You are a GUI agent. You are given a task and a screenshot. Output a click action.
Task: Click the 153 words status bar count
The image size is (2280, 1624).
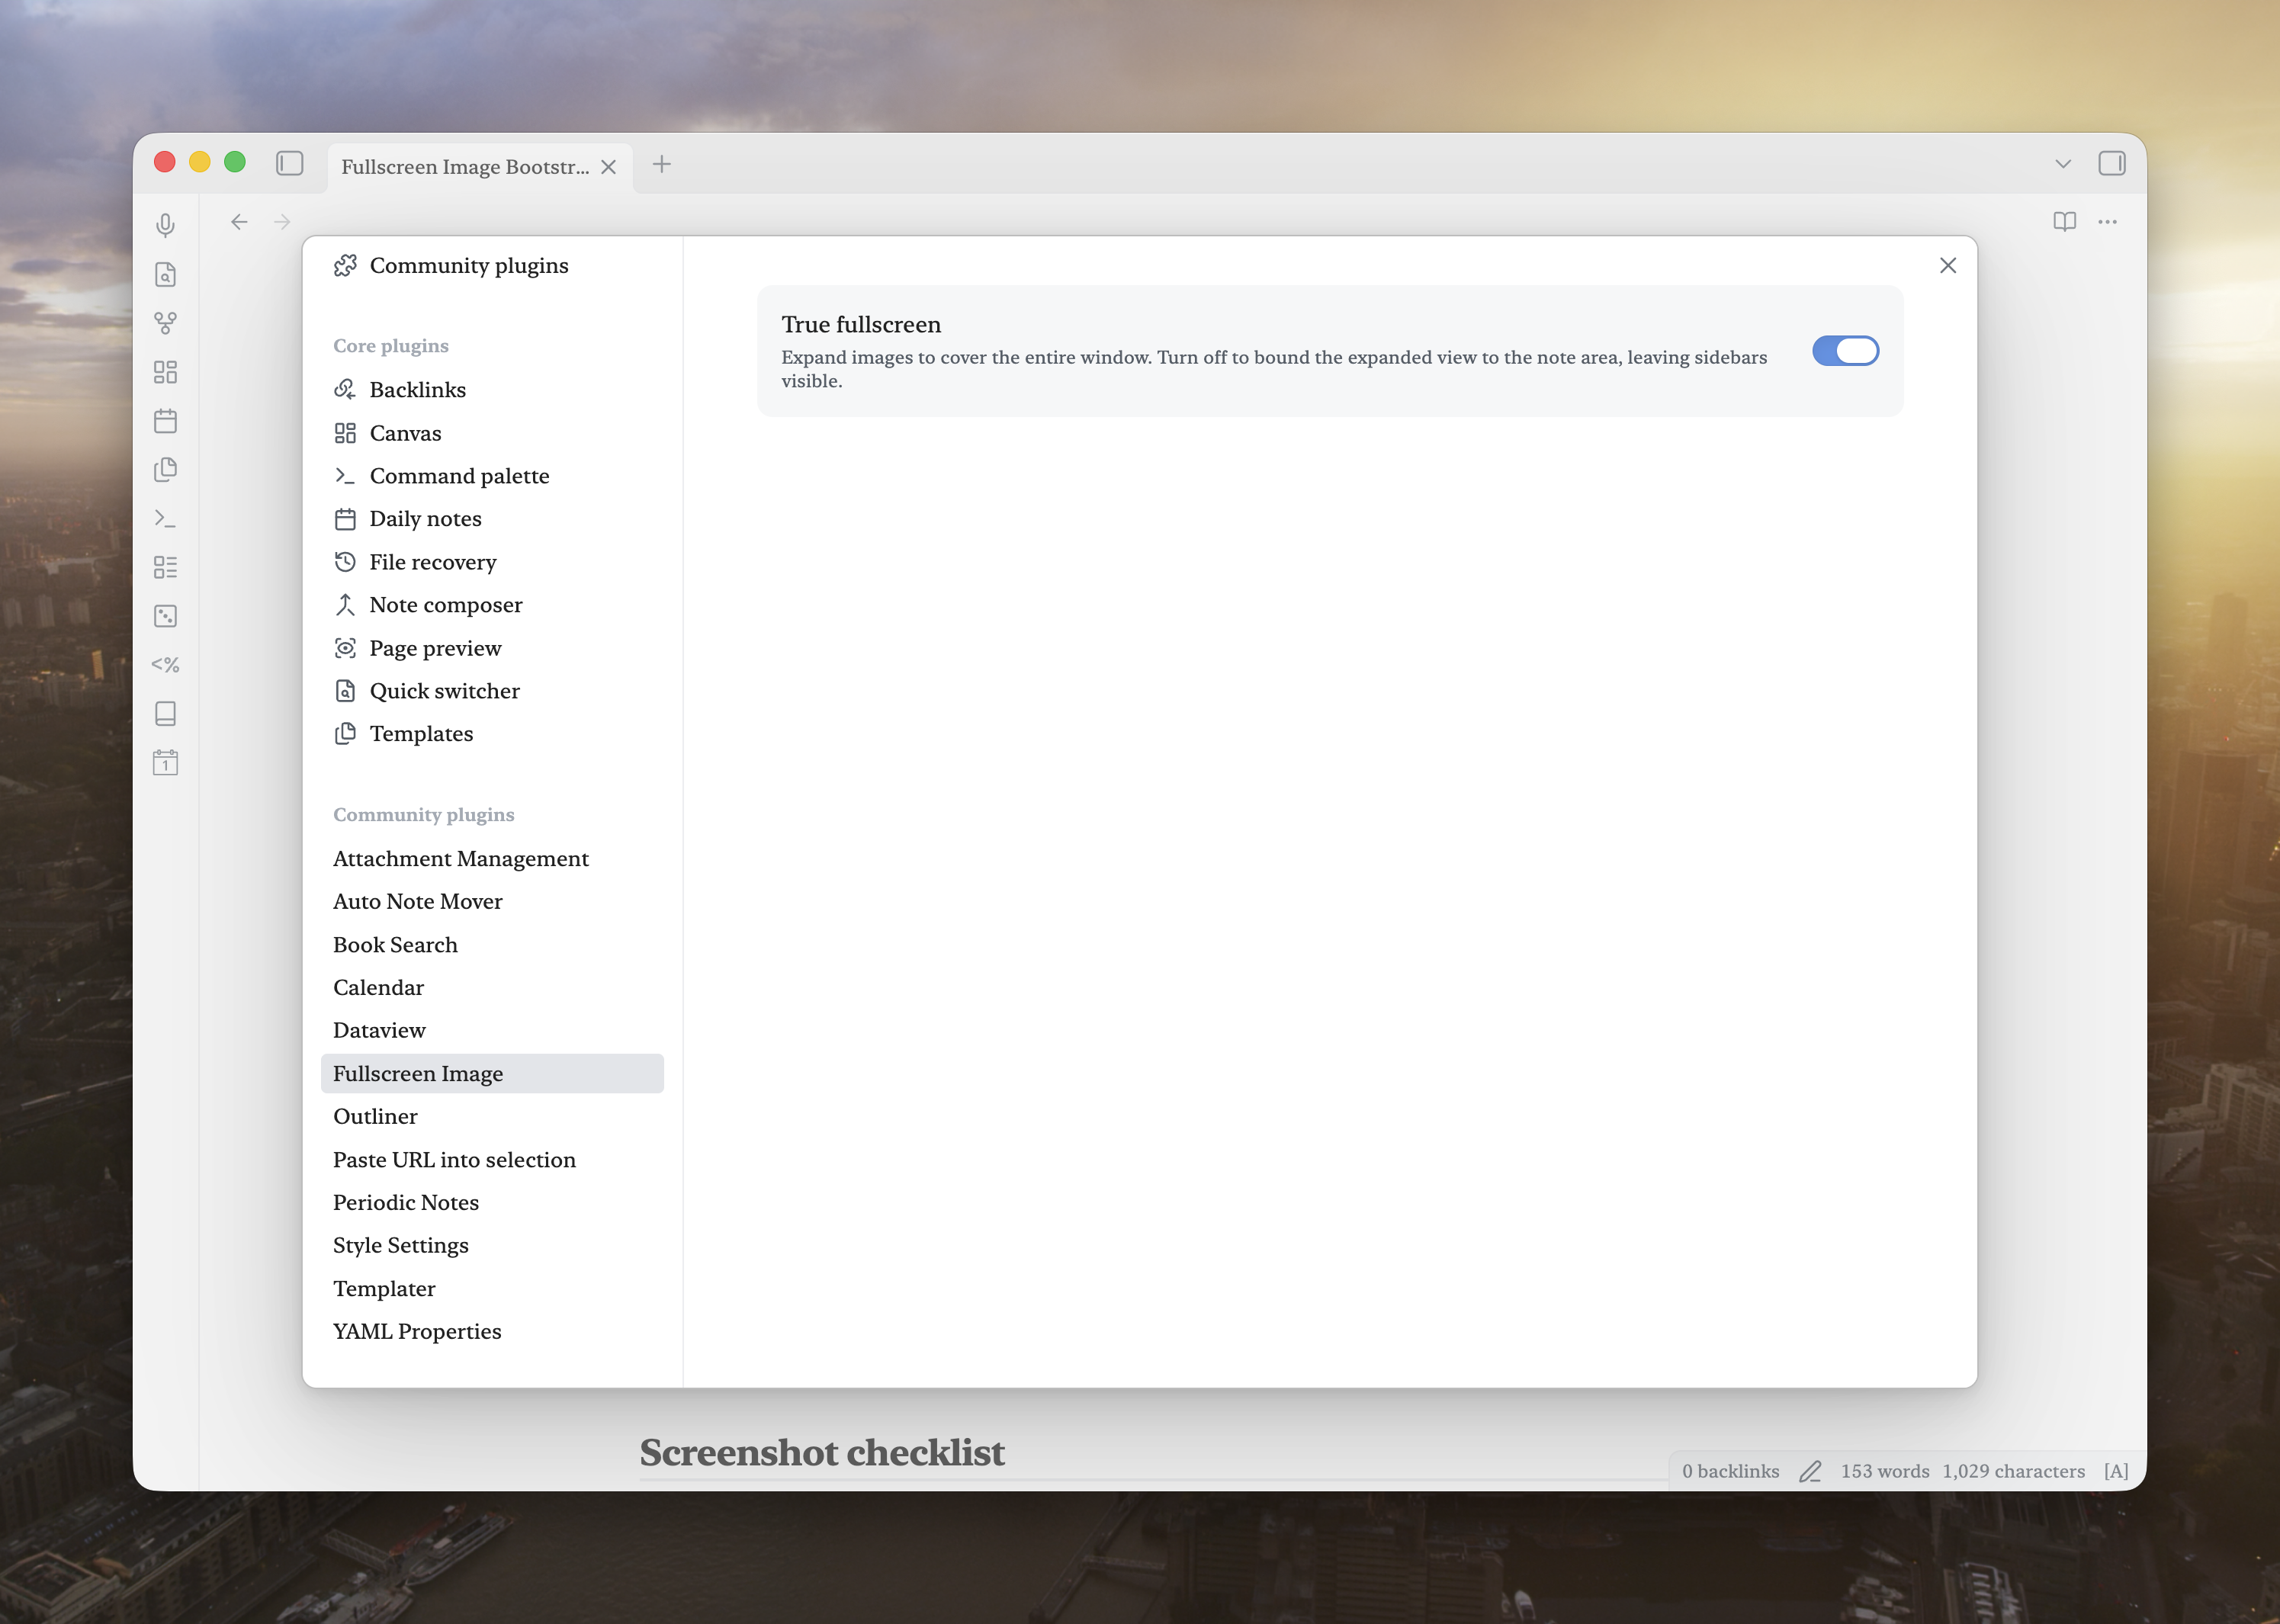click(x=1885, y=1471)
